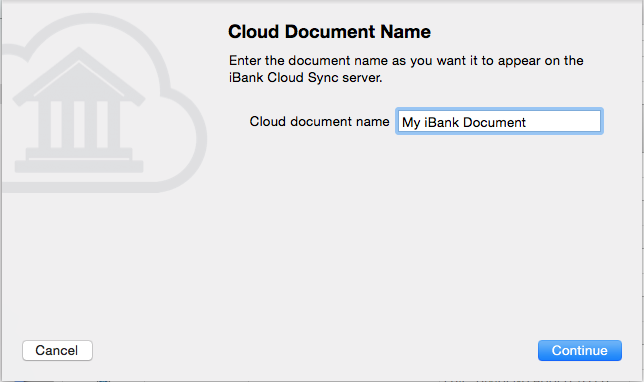Click the 'iBank Cloud Sync server.' text line
Image resolution: width=644 pixels, height=382 pixels.
(306, 78)
